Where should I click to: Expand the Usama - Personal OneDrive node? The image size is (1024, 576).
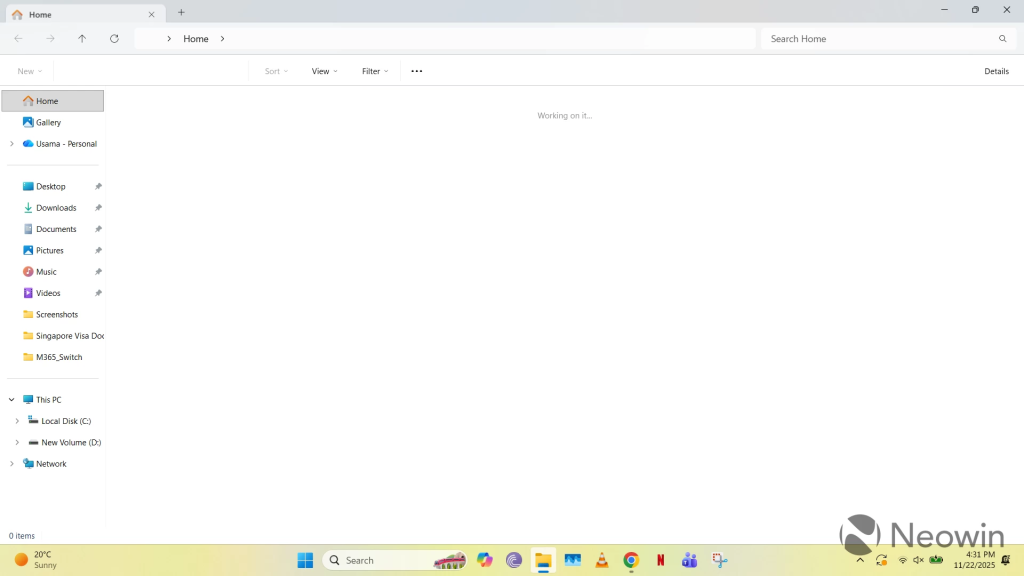point(11,143)
